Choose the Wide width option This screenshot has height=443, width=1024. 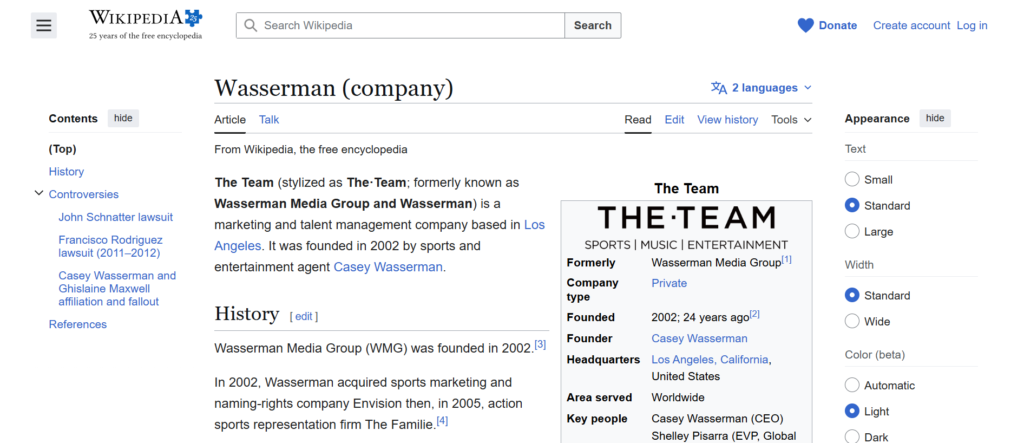click(852, 321)
